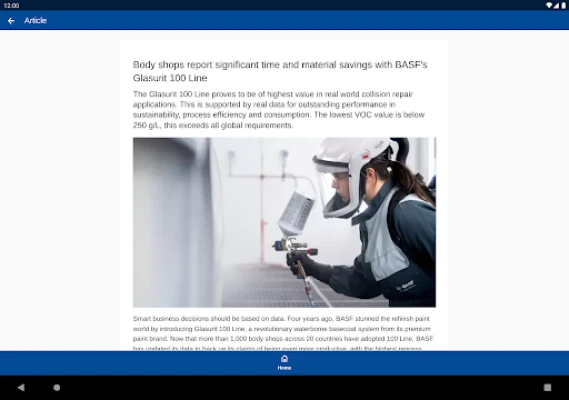The width and height of the screenshot is (569, 400).
Task: Tap the cellular signal status icon
Action: click(x=556, y=5)
